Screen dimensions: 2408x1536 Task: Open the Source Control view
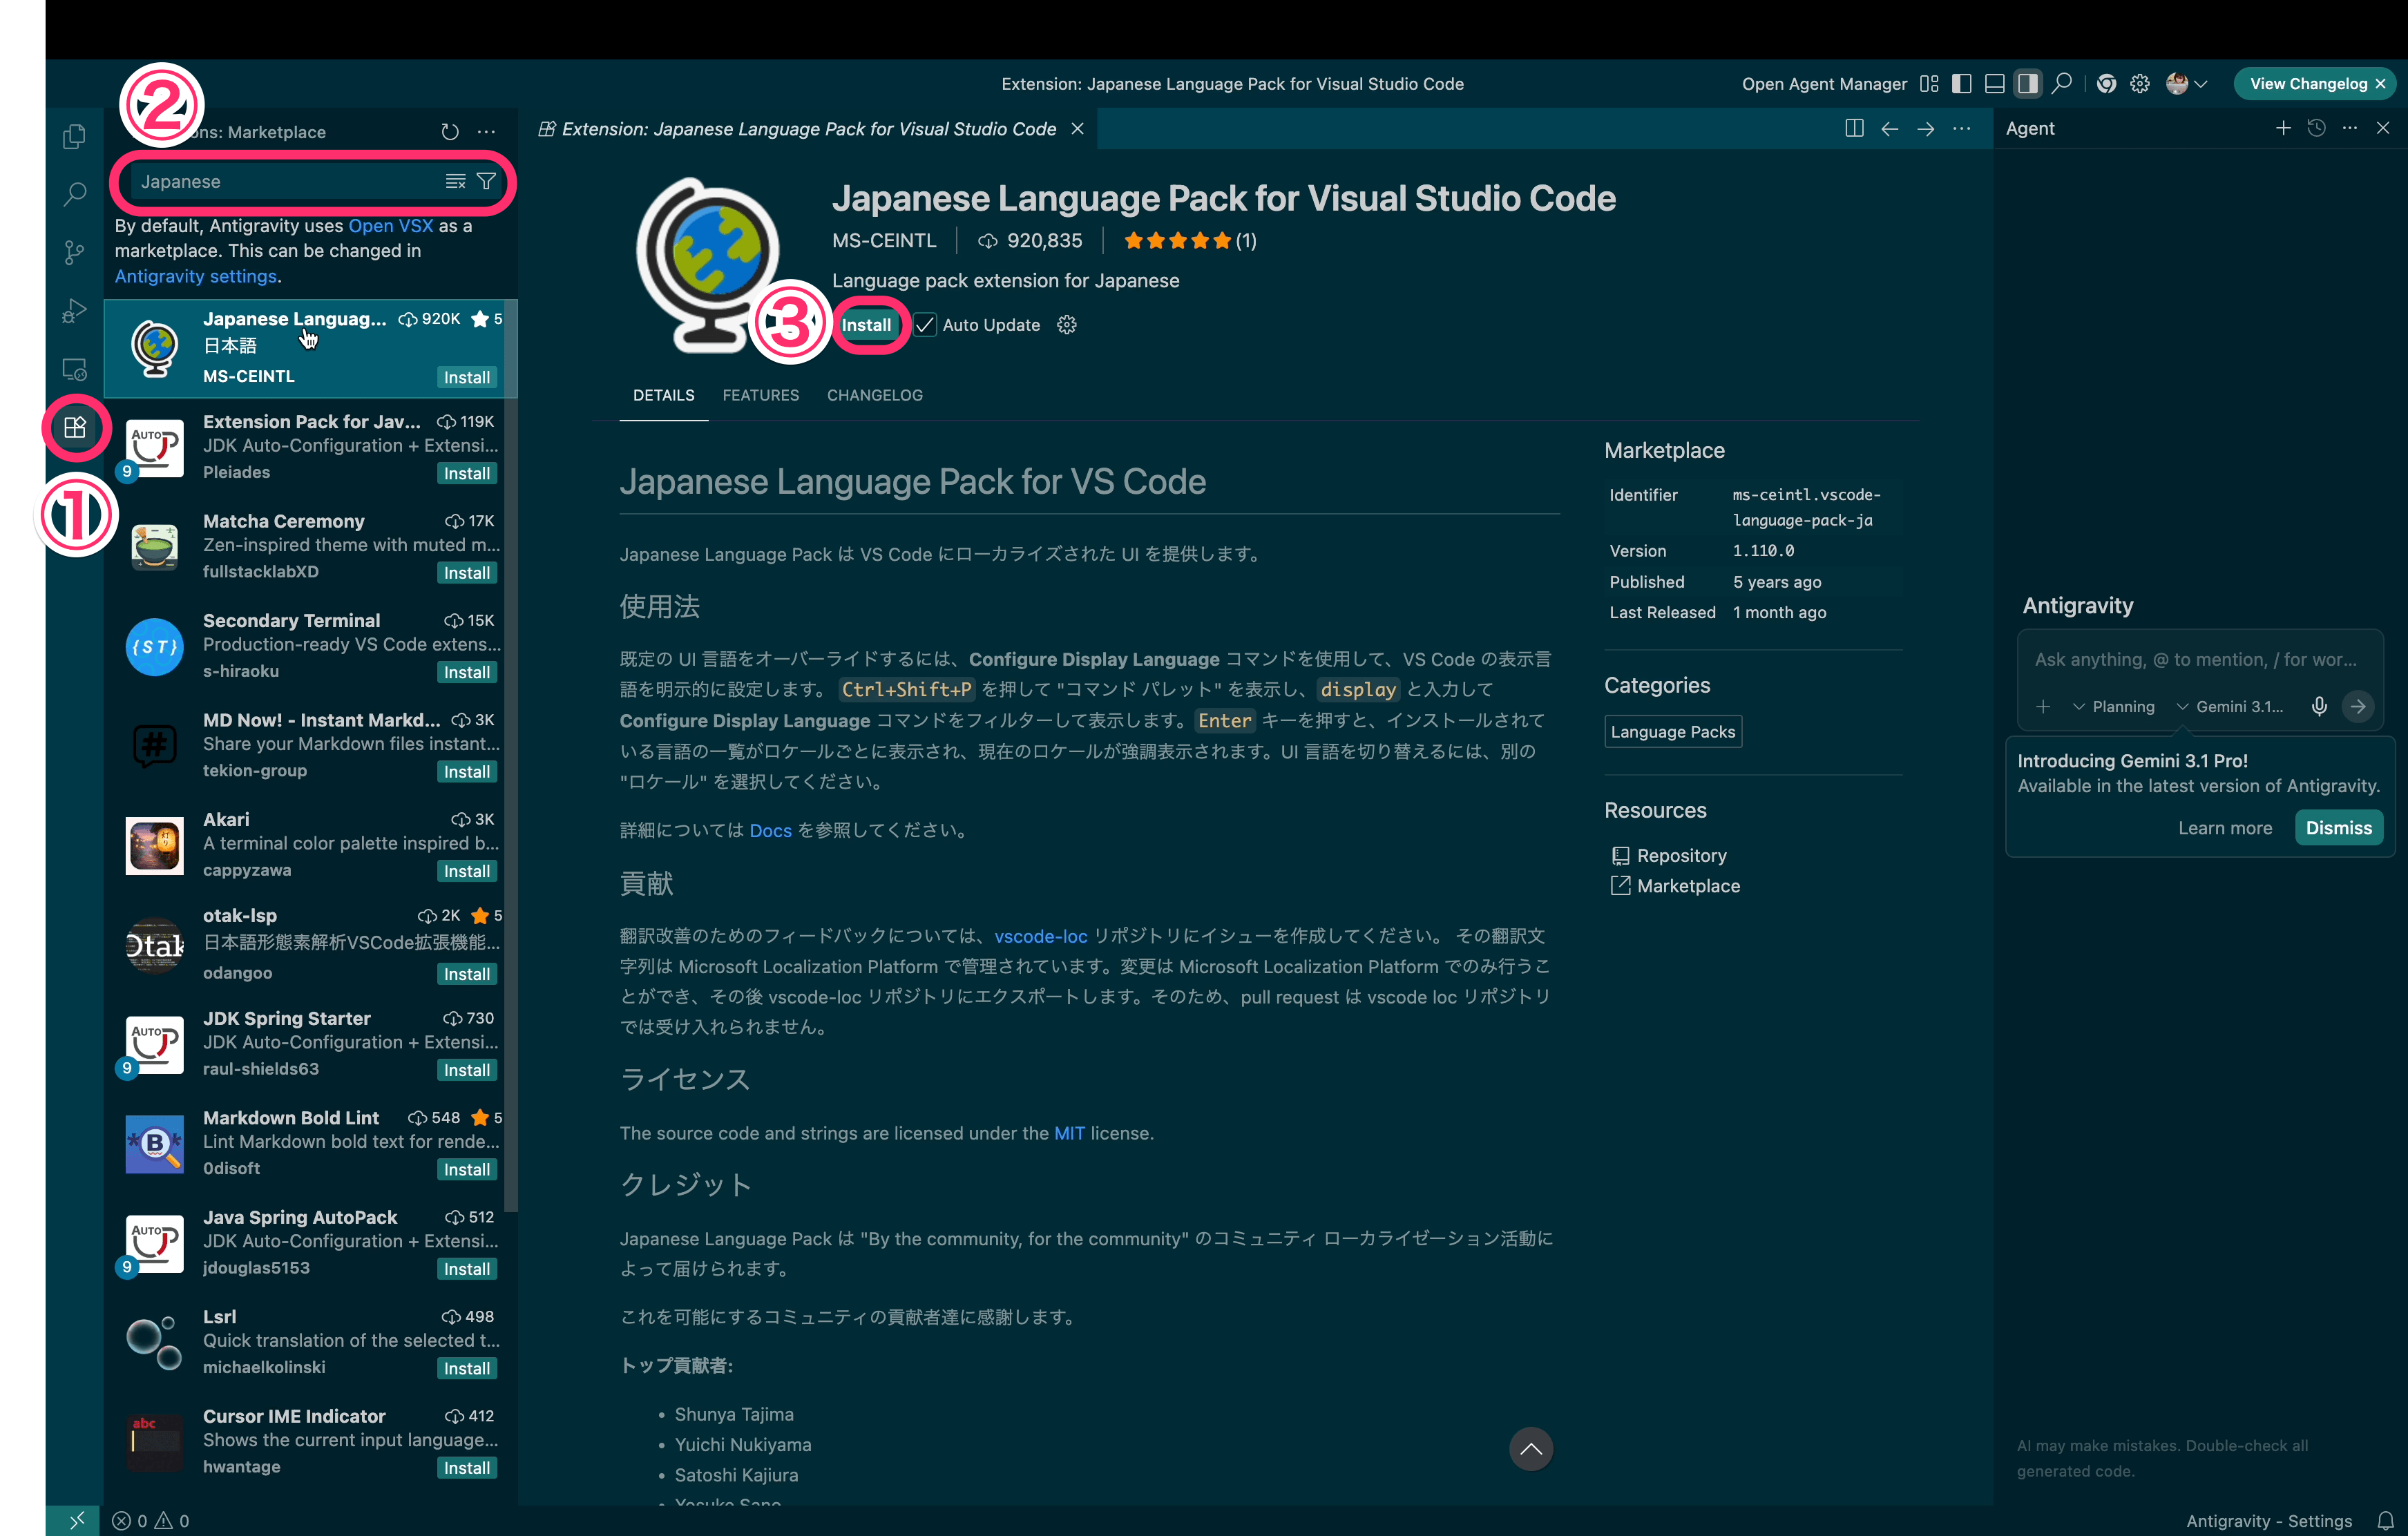pyautogui.click(x=74, y=252)
